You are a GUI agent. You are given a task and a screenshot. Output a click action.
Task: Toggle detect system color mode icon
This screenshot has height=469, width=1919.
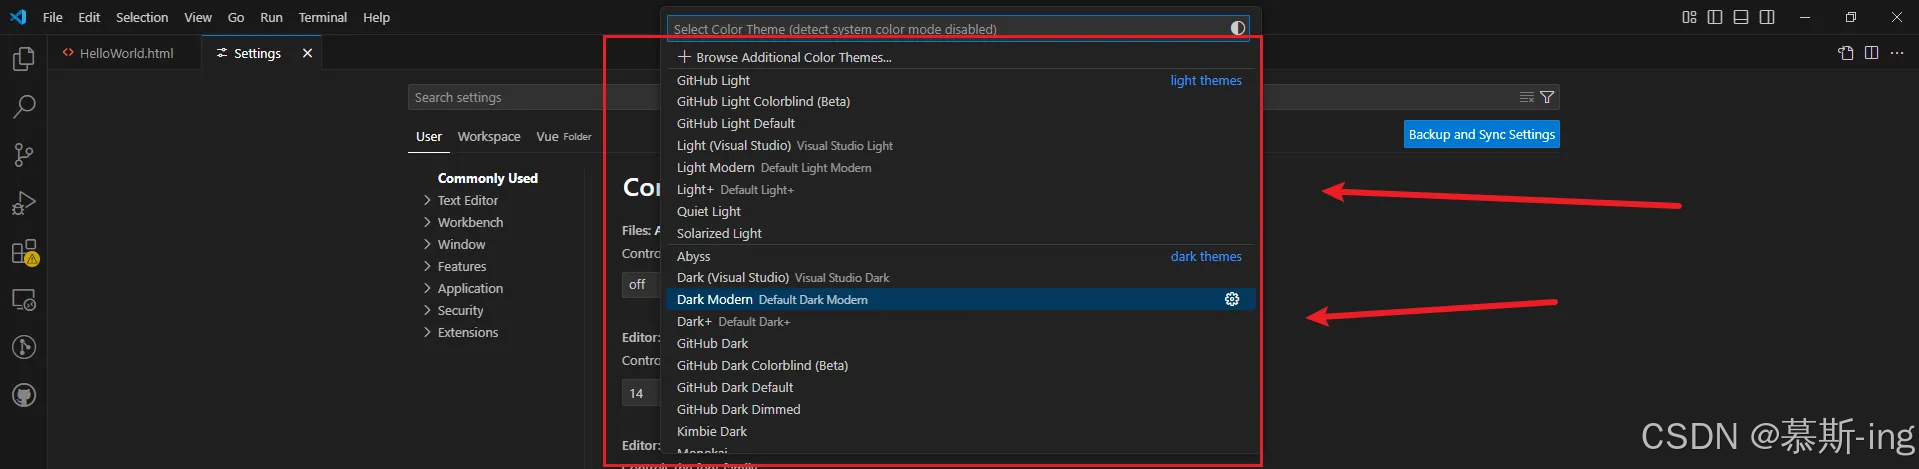coord(1238,28)
